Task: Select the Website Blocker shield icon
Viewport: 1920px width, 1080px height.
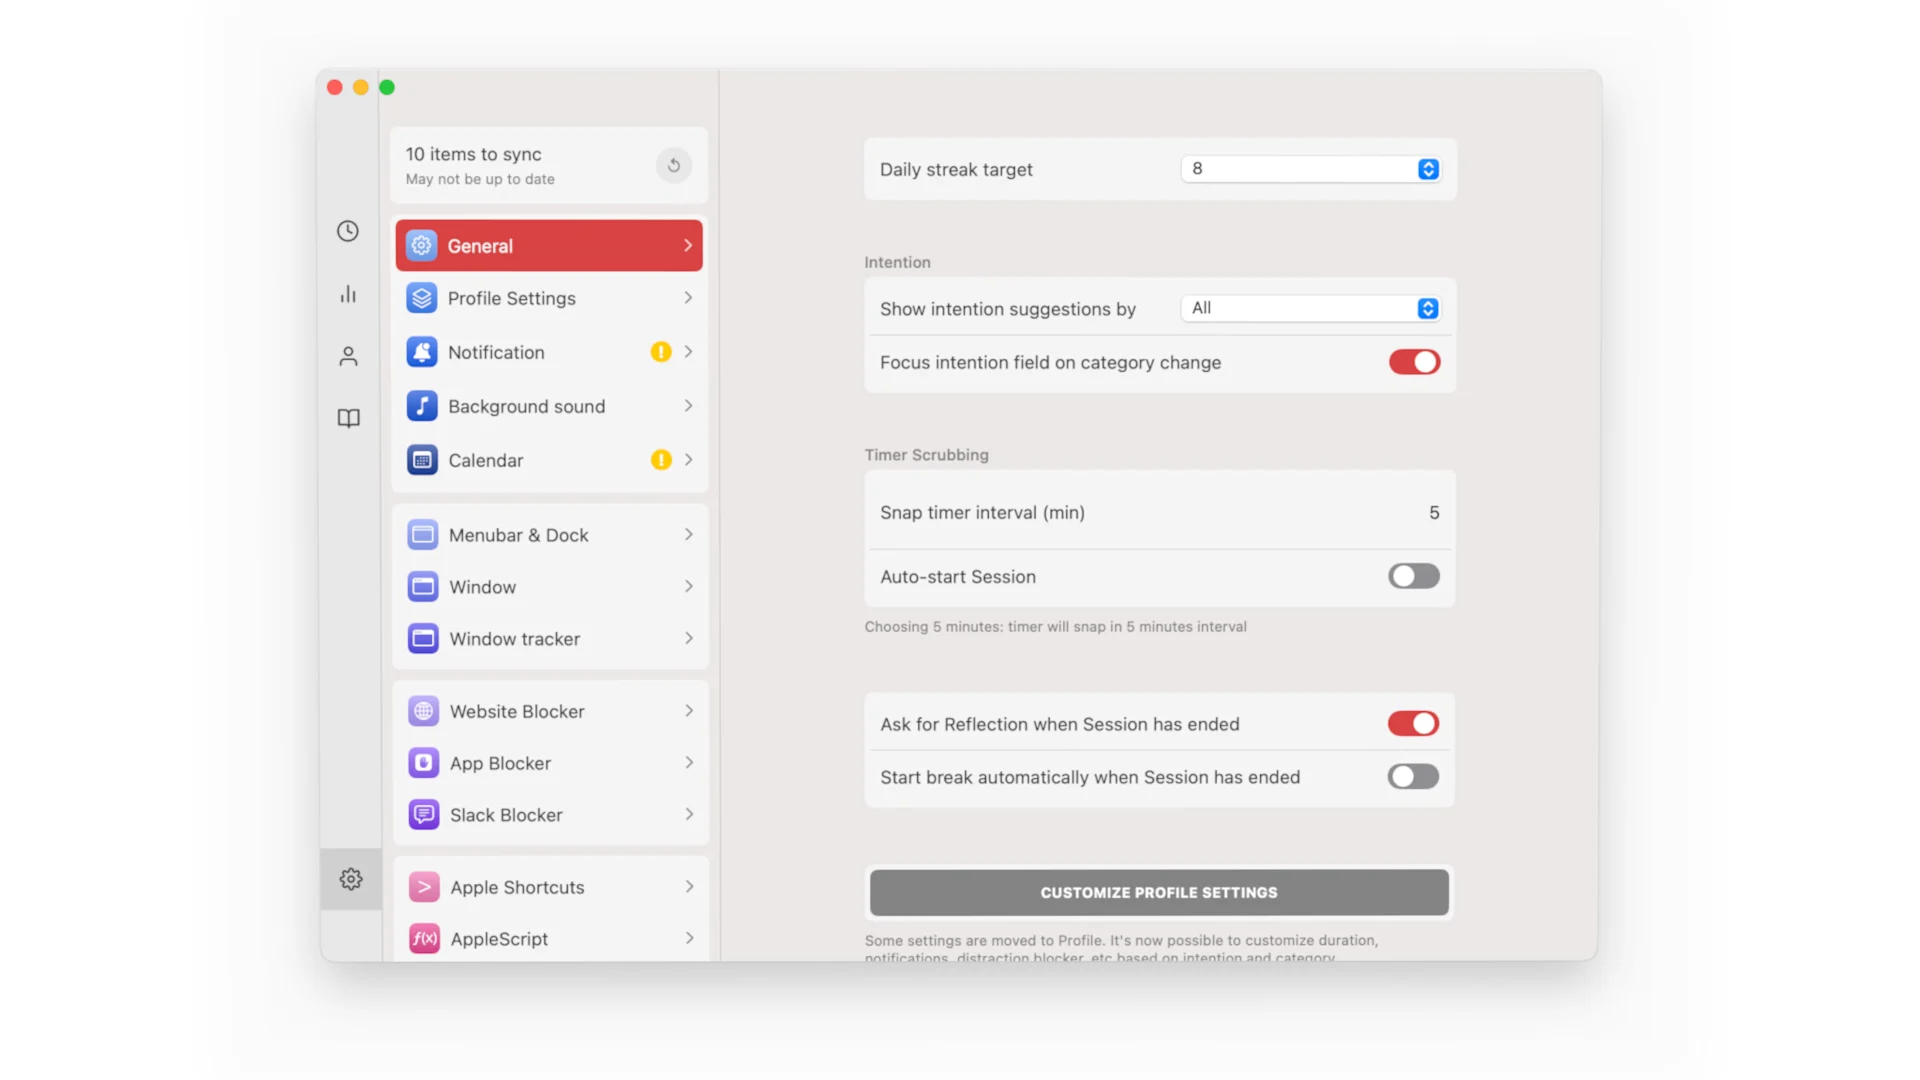Action: point(423,710)
